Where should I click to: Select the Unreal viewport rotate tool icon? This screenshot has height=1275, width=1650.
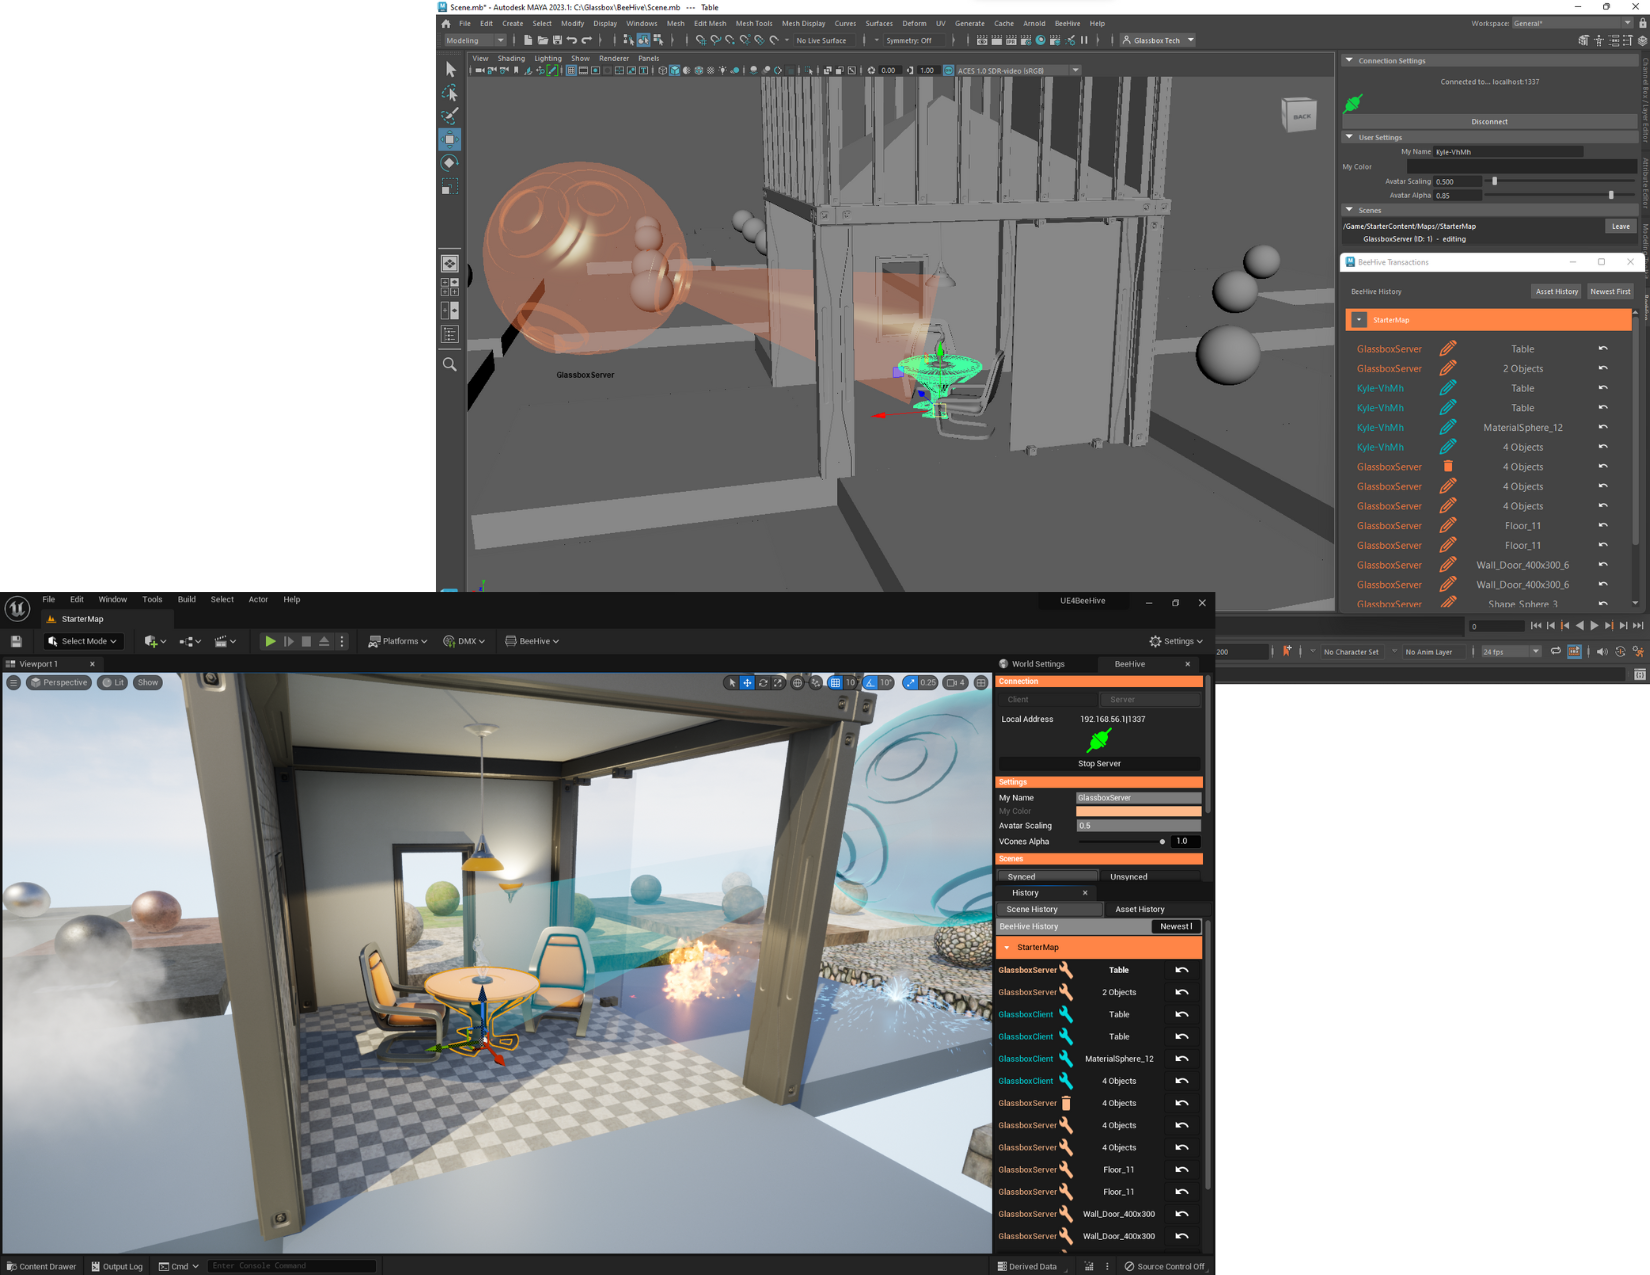coord(763,682)
